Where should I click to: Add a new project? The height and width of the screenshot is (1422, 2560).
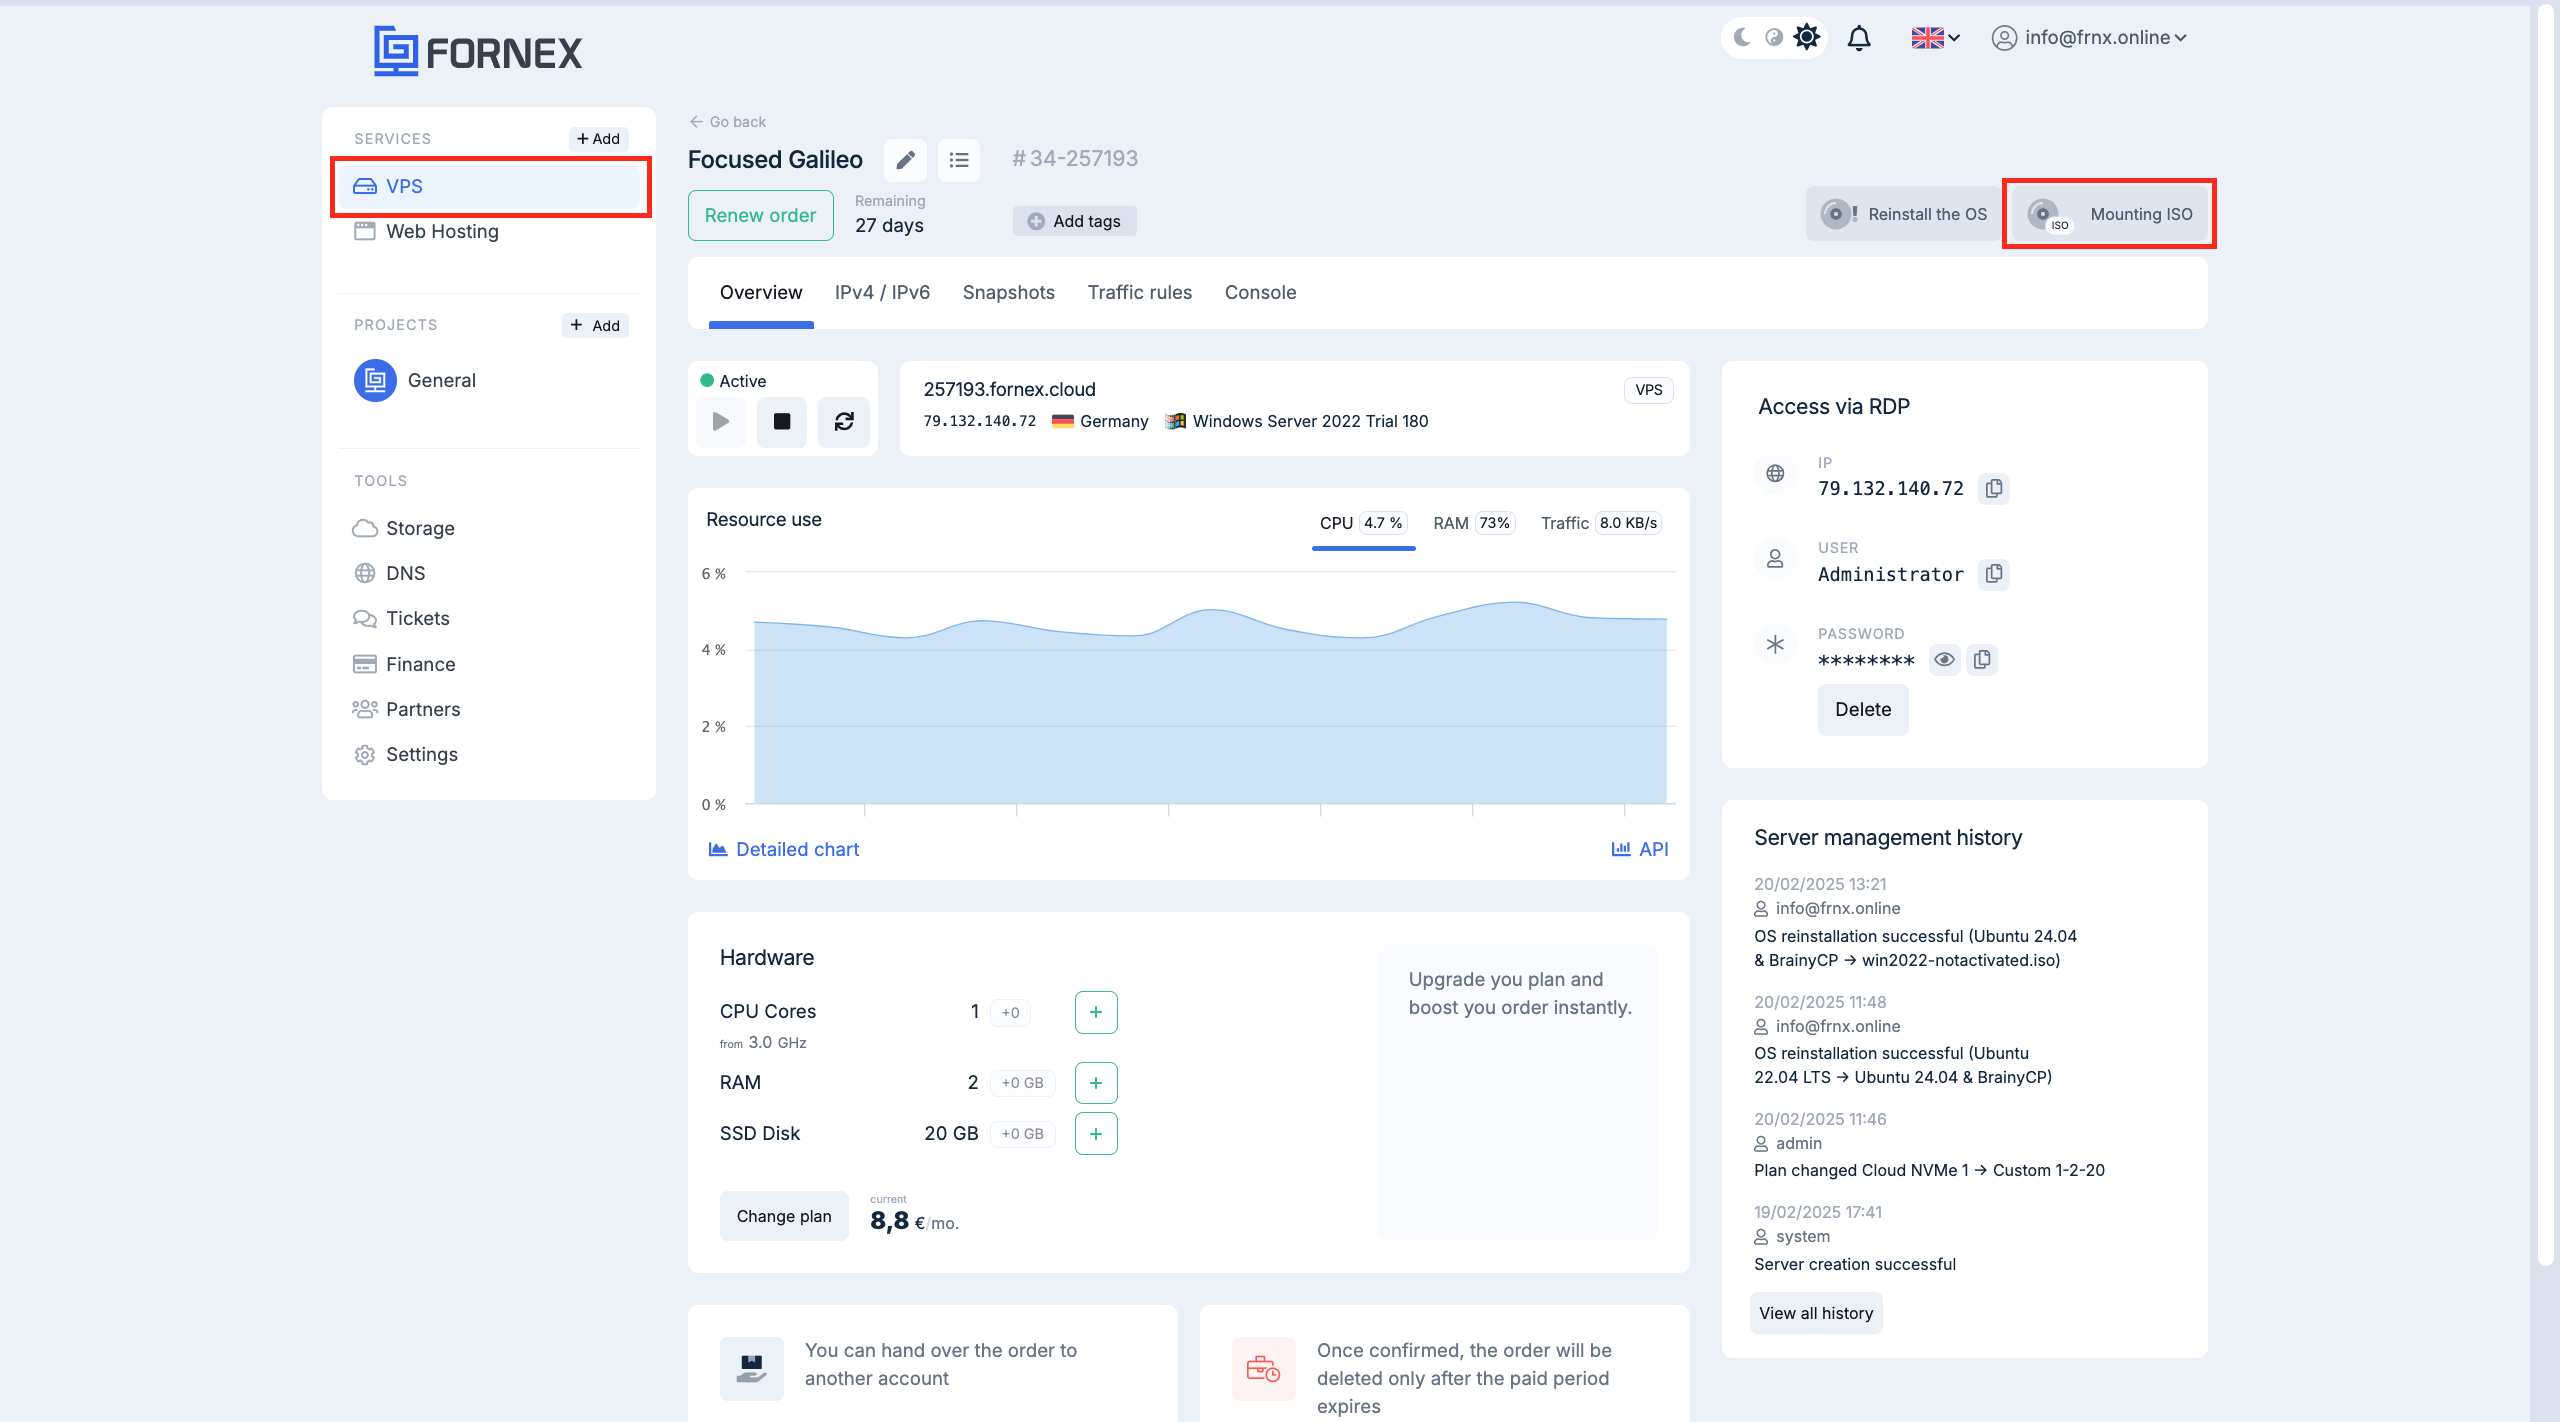(x=595, y=325)
